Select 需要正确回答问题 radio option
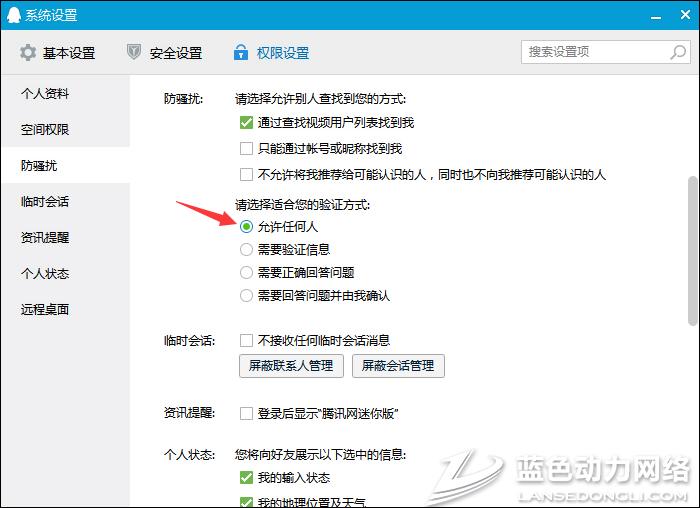This screenshot has height=508, width=700. click(x=246, y=272)
